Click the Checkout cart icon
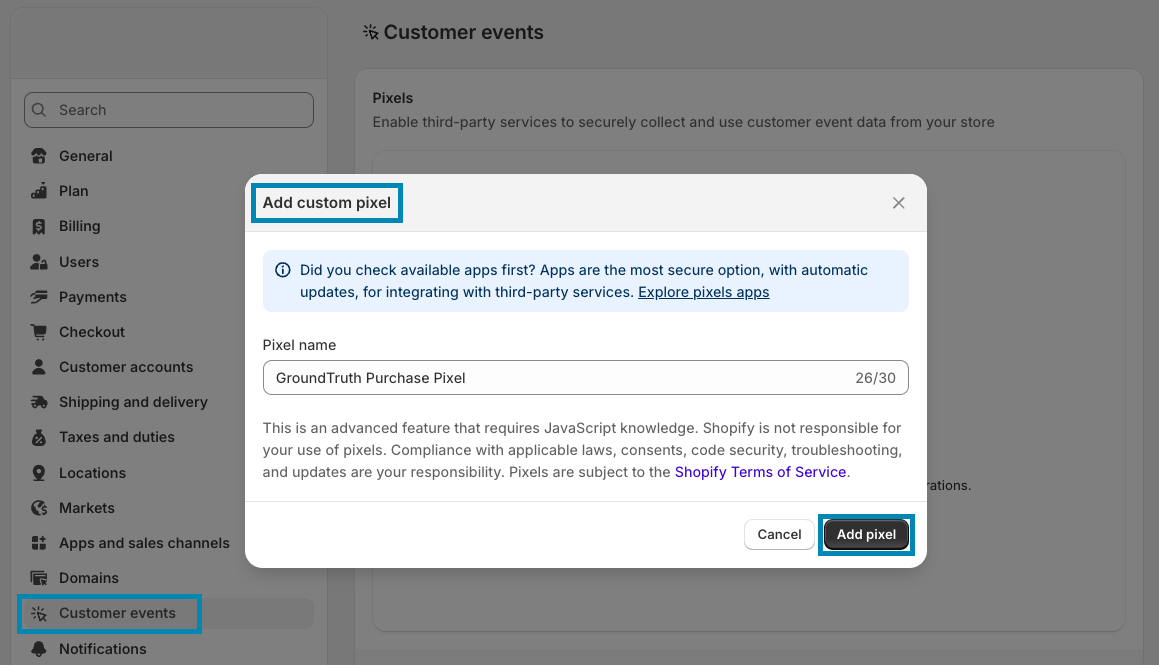The width and height of the screenshot is (1159, 665). pyautogui.click(x=39, y=332)
